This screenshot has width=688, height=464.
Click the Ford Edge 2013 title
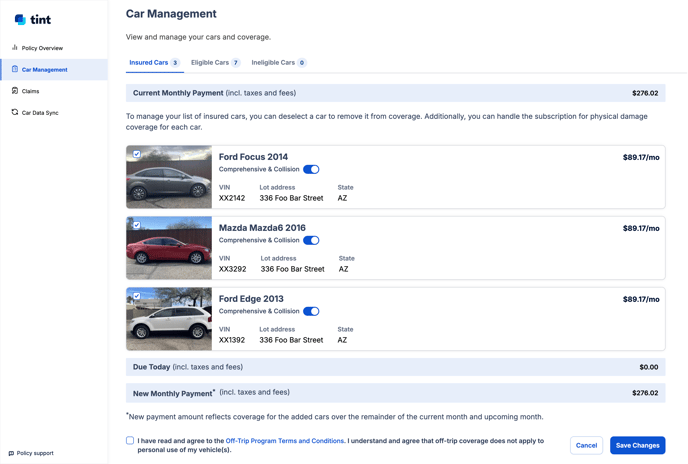251,299
